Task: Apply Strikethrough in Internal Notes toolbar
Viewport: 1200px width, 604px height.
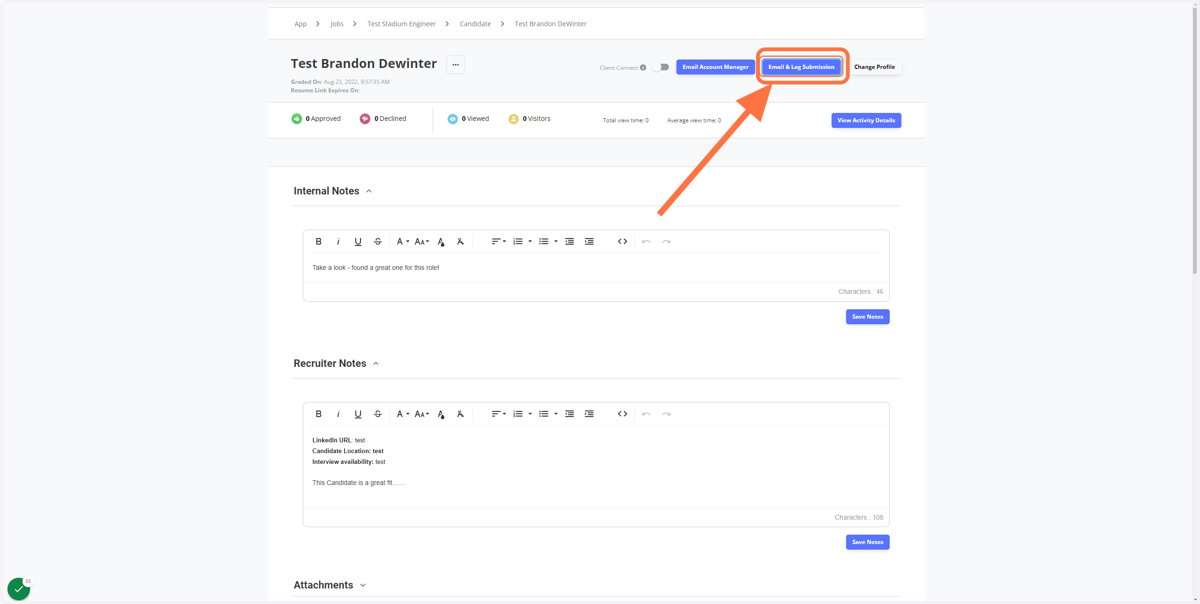Action: pyautogui.click(x=378, y=242)
